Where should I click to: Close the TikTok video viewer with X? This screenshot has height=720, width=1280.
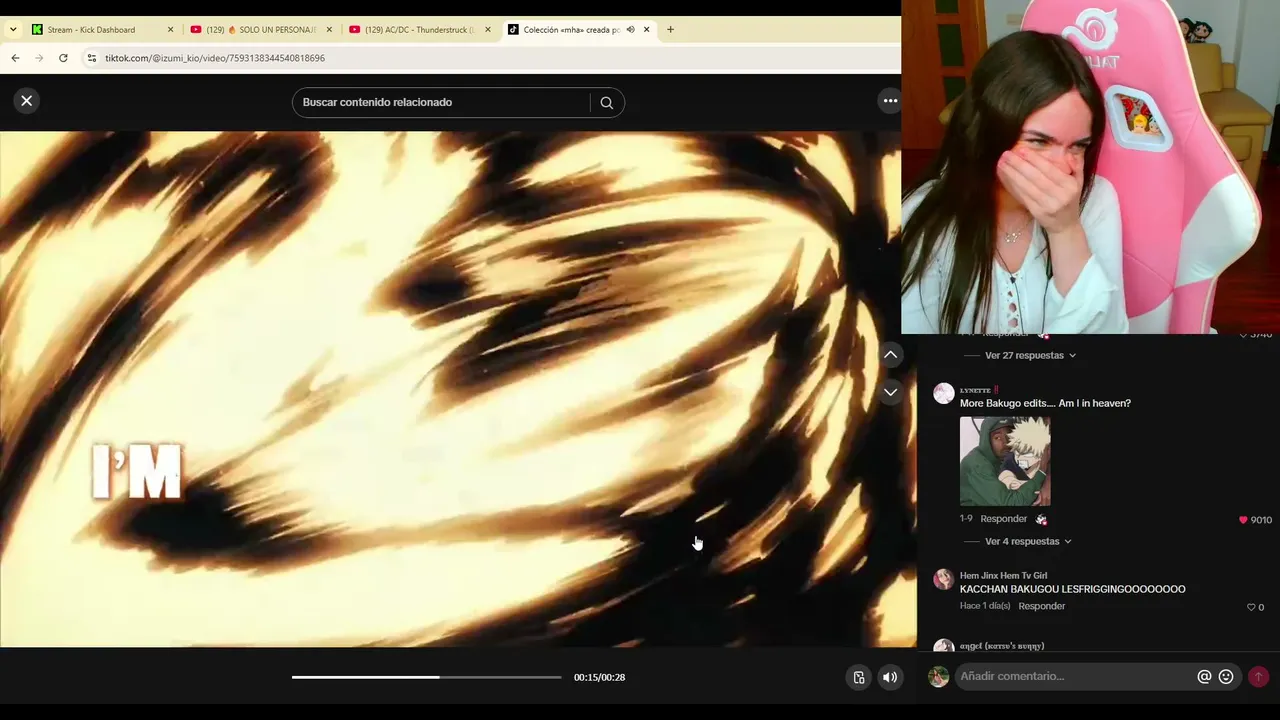(27, 101)
